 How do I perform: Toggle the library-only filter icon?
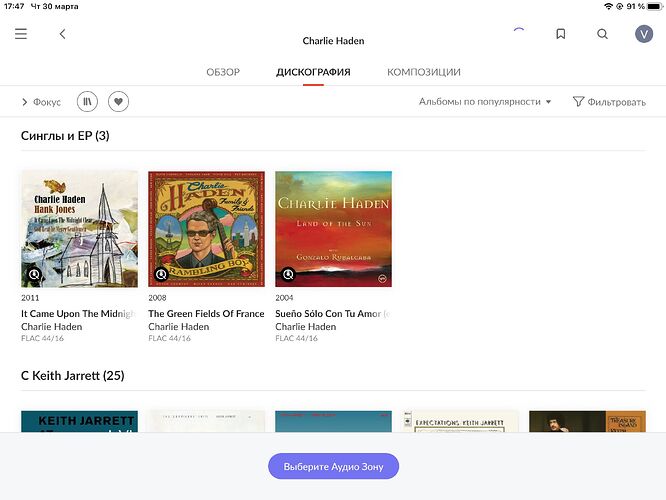[x=87, y=102]
